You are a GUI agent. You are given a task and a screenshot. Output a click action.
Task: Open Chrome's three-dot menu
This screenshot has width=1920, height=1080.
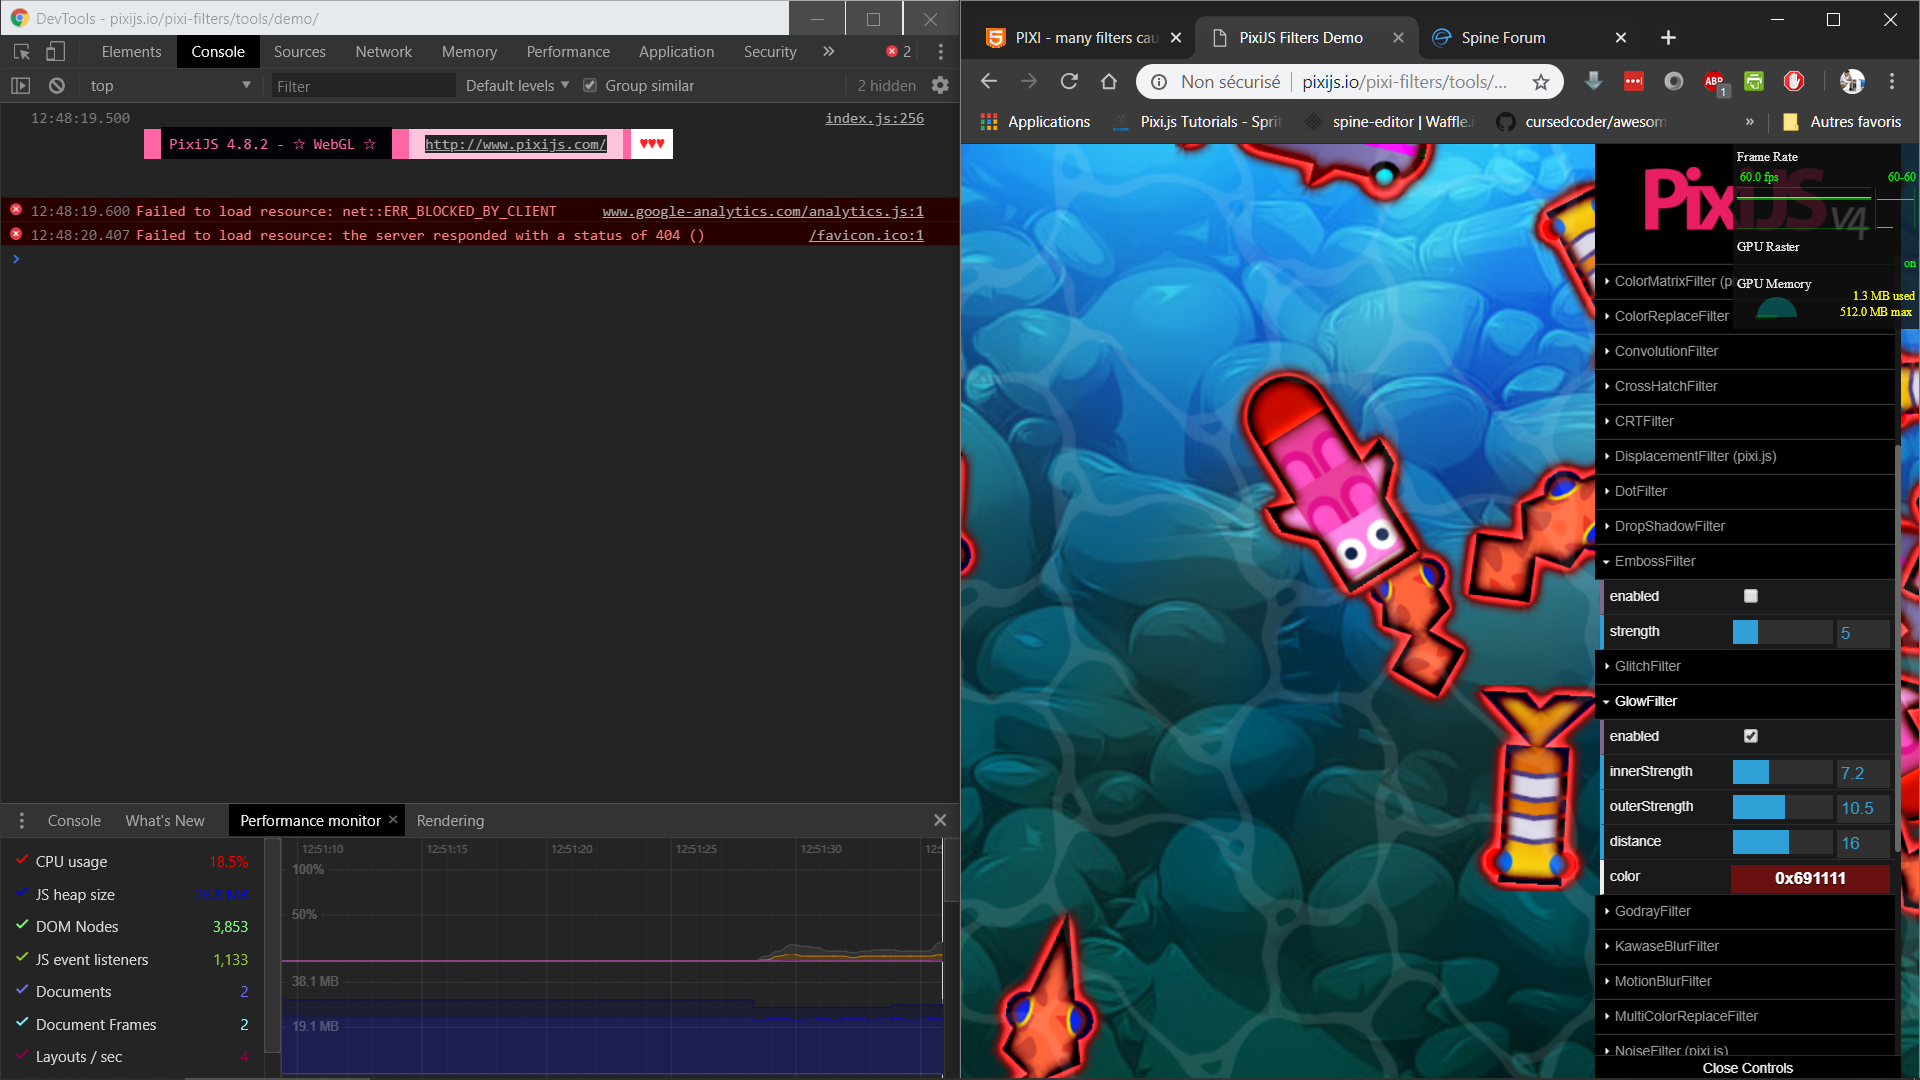tap(1892, 82)
